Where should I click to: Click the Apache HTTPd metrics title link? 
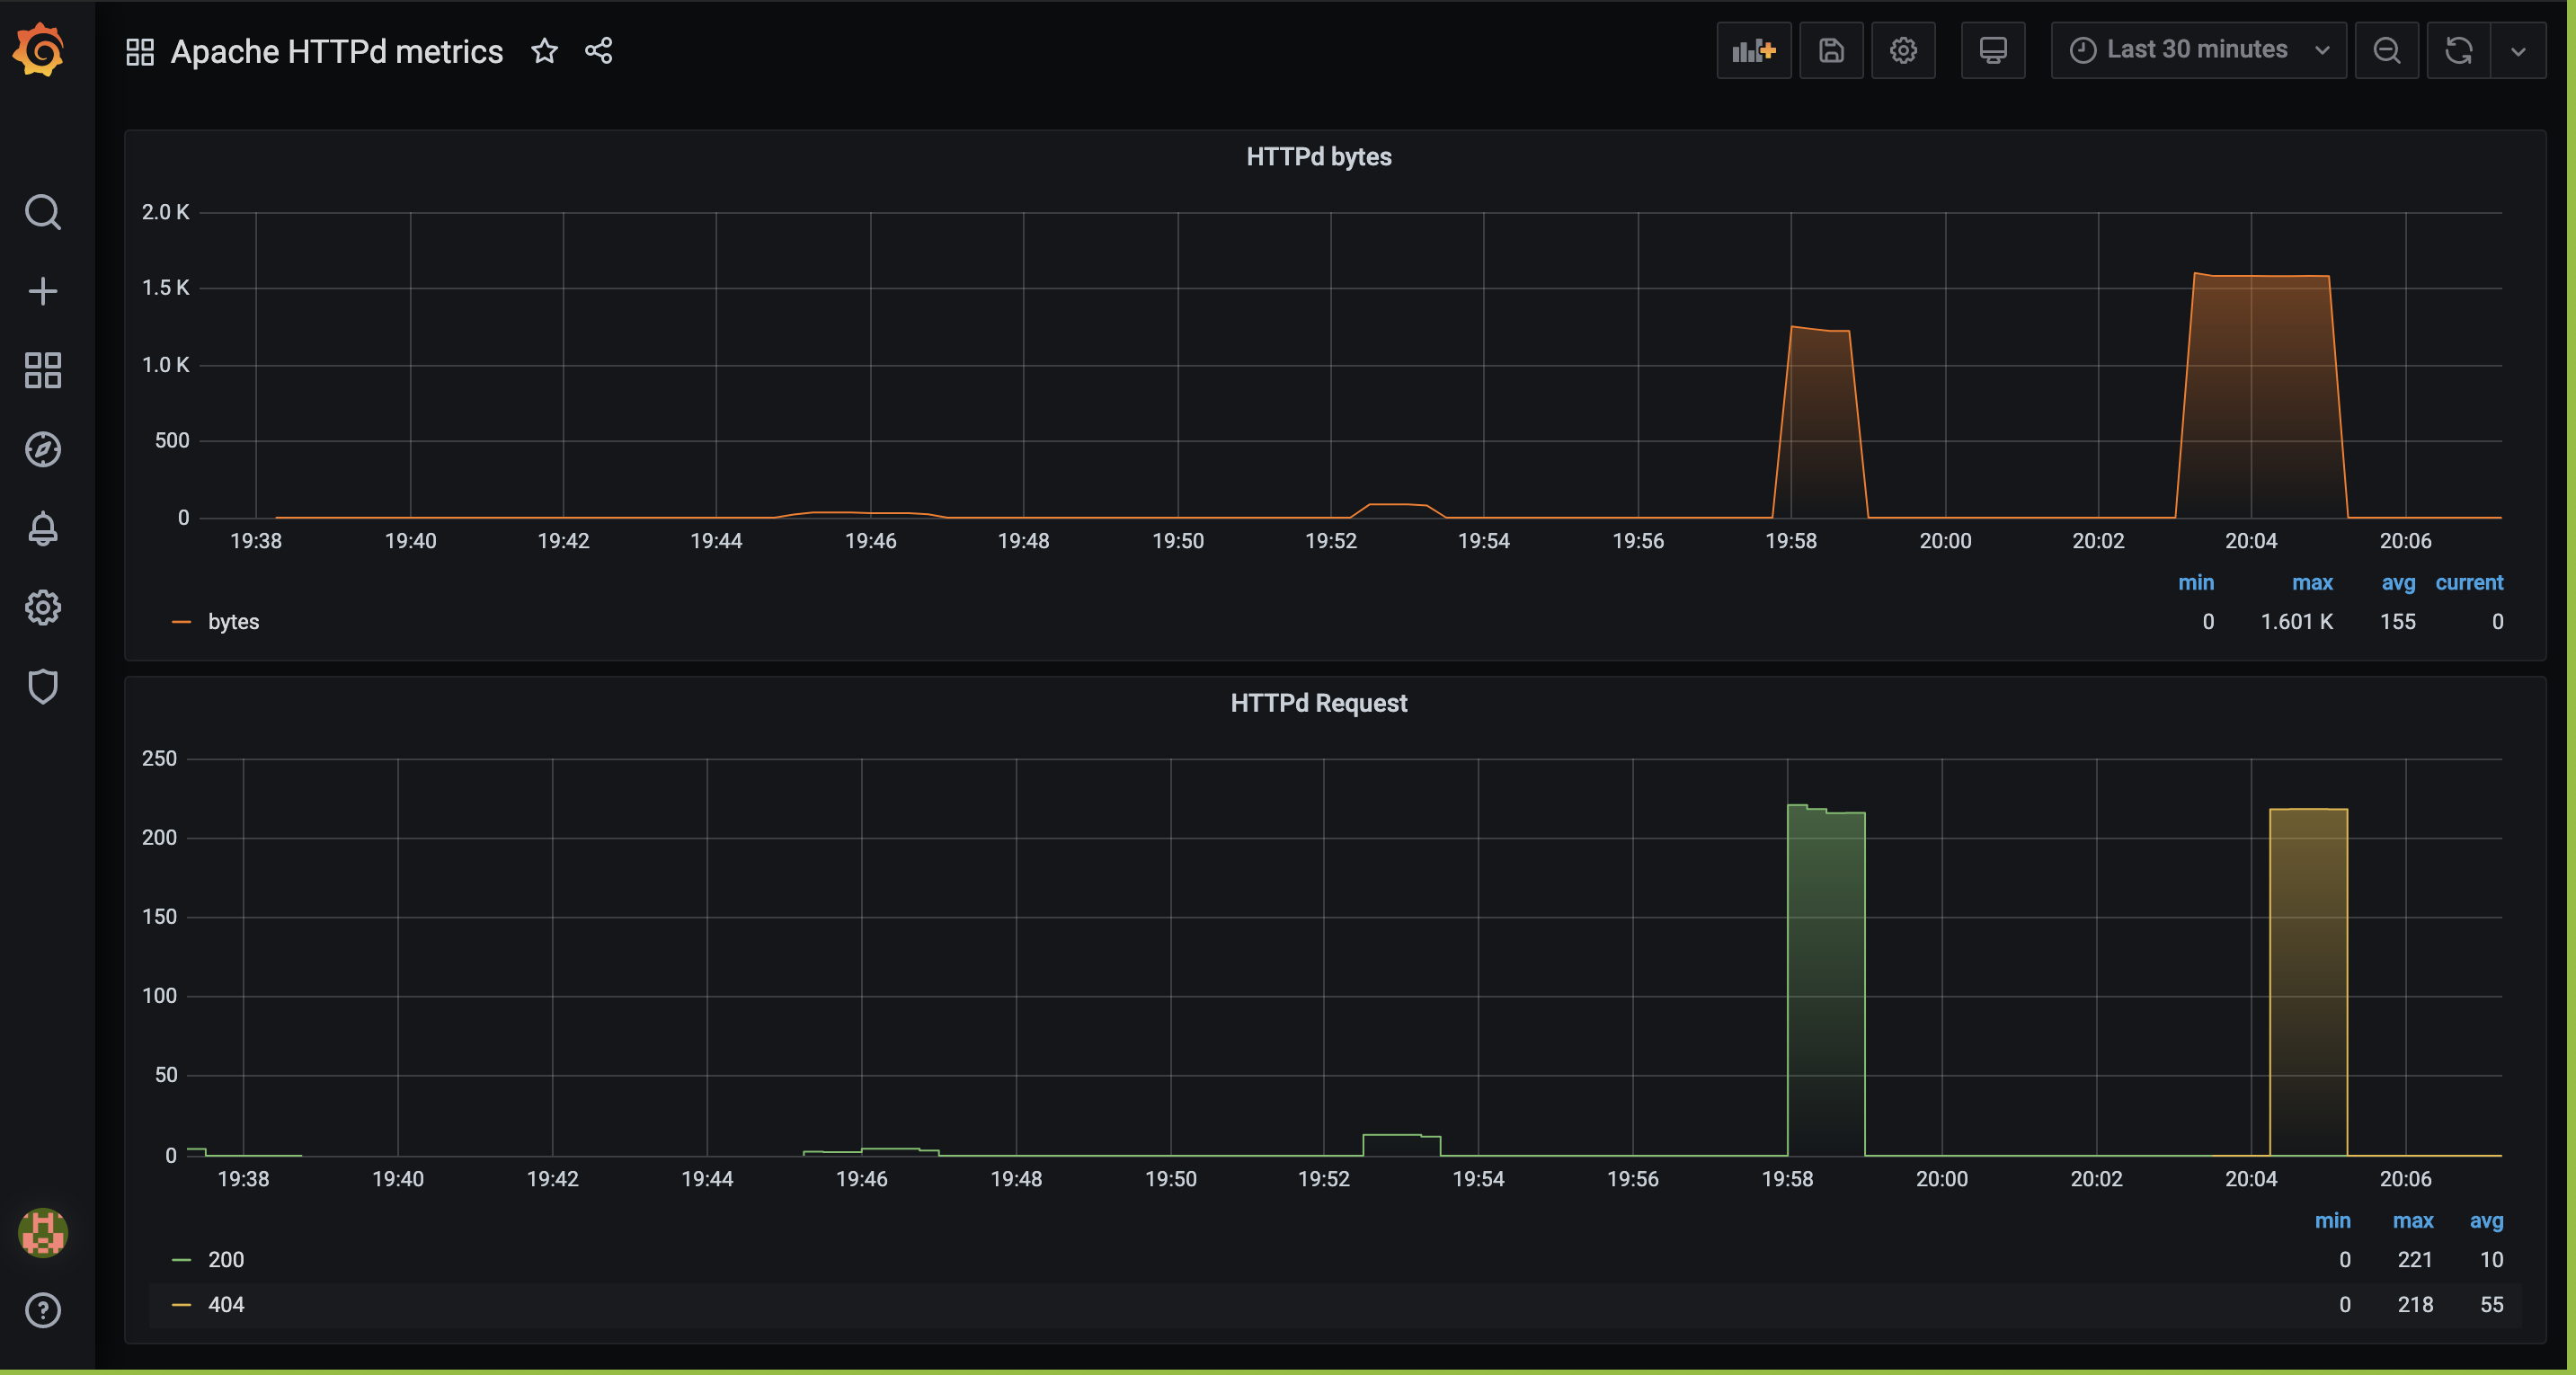[x=336, y=51]
